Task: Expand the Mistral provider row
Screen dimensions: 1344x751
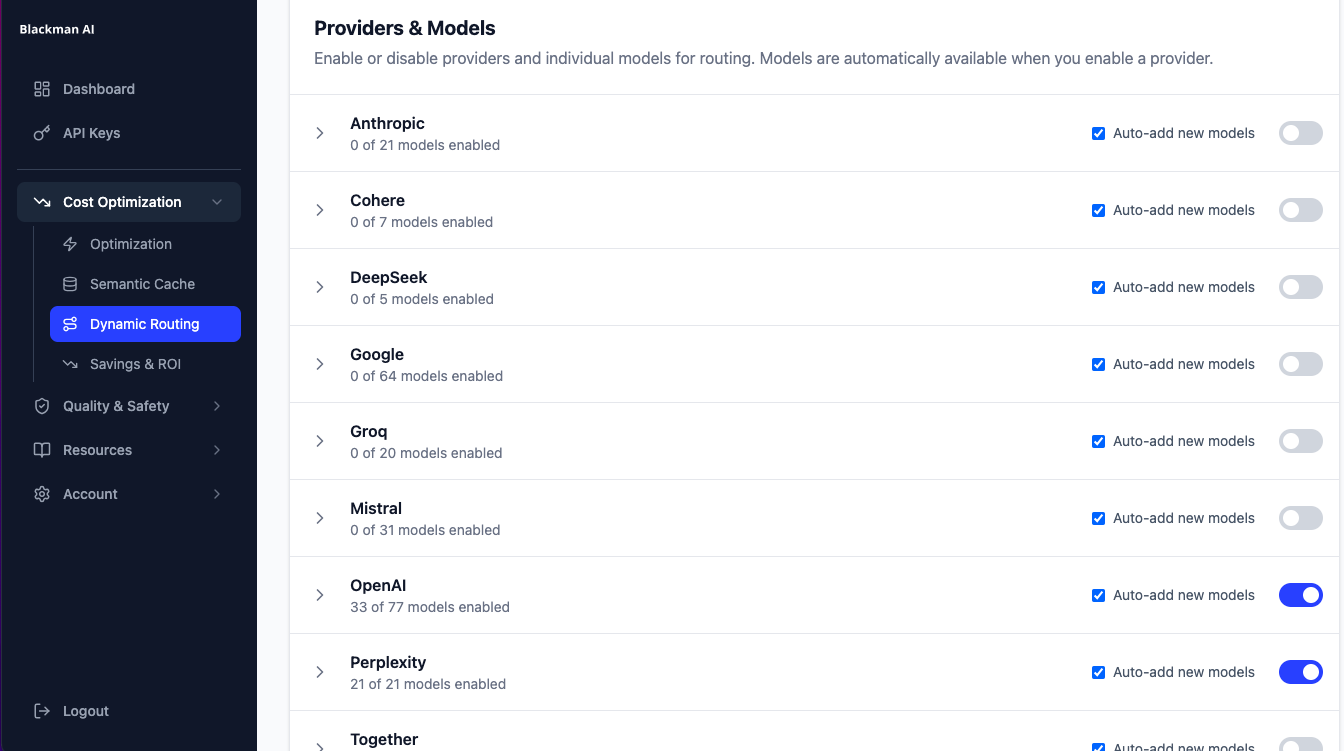Action: tap(320, 518)
